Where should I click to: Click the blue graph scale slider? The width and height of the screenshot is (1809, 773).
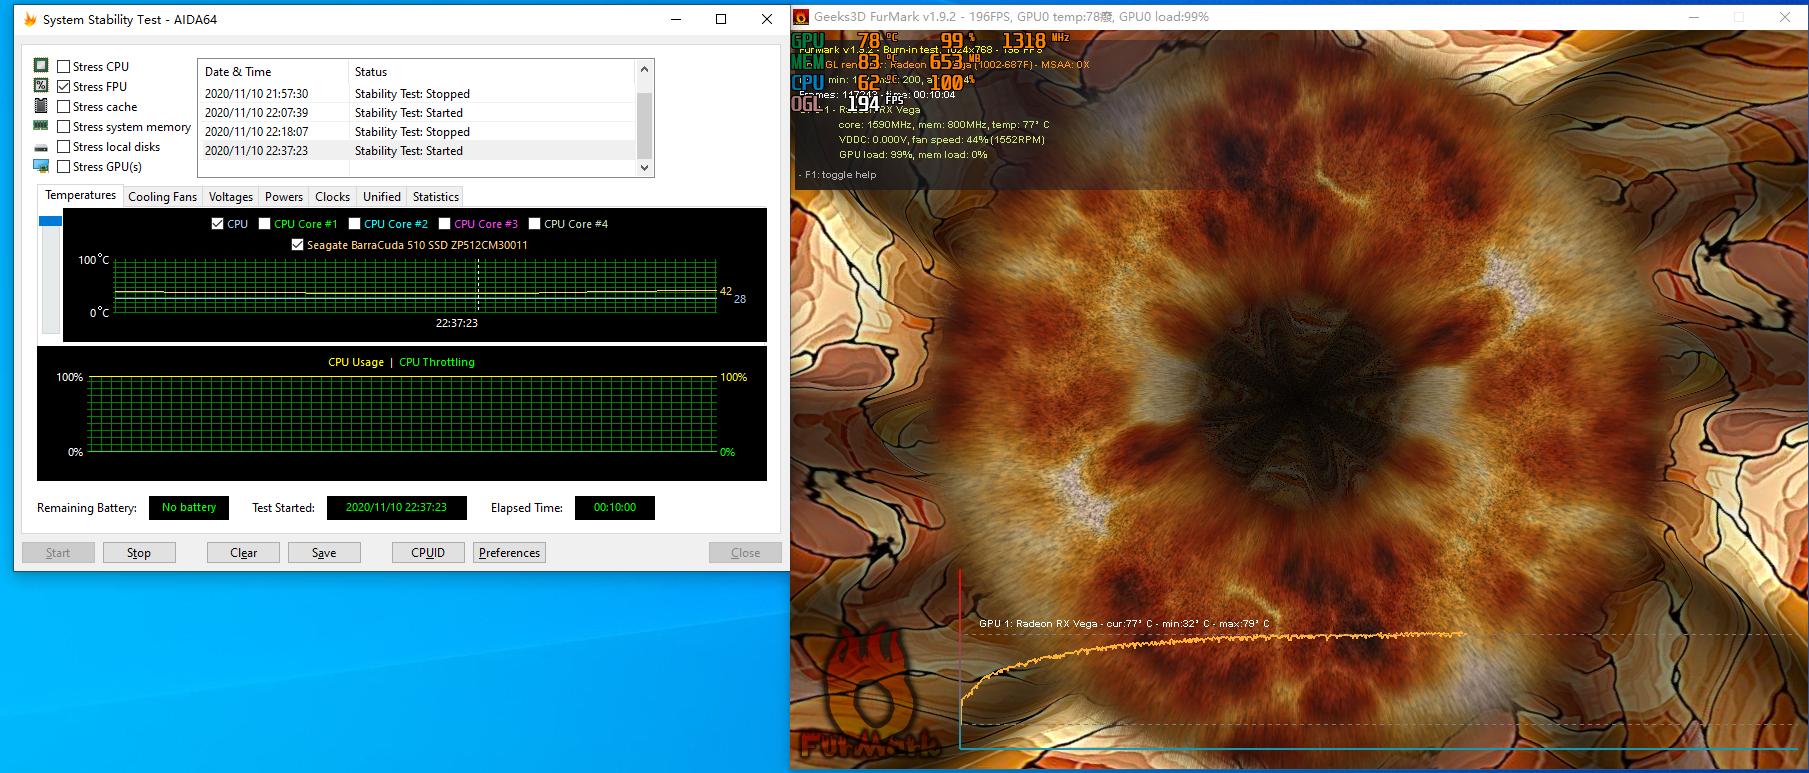pyautogui.click(x=50, y=221)
